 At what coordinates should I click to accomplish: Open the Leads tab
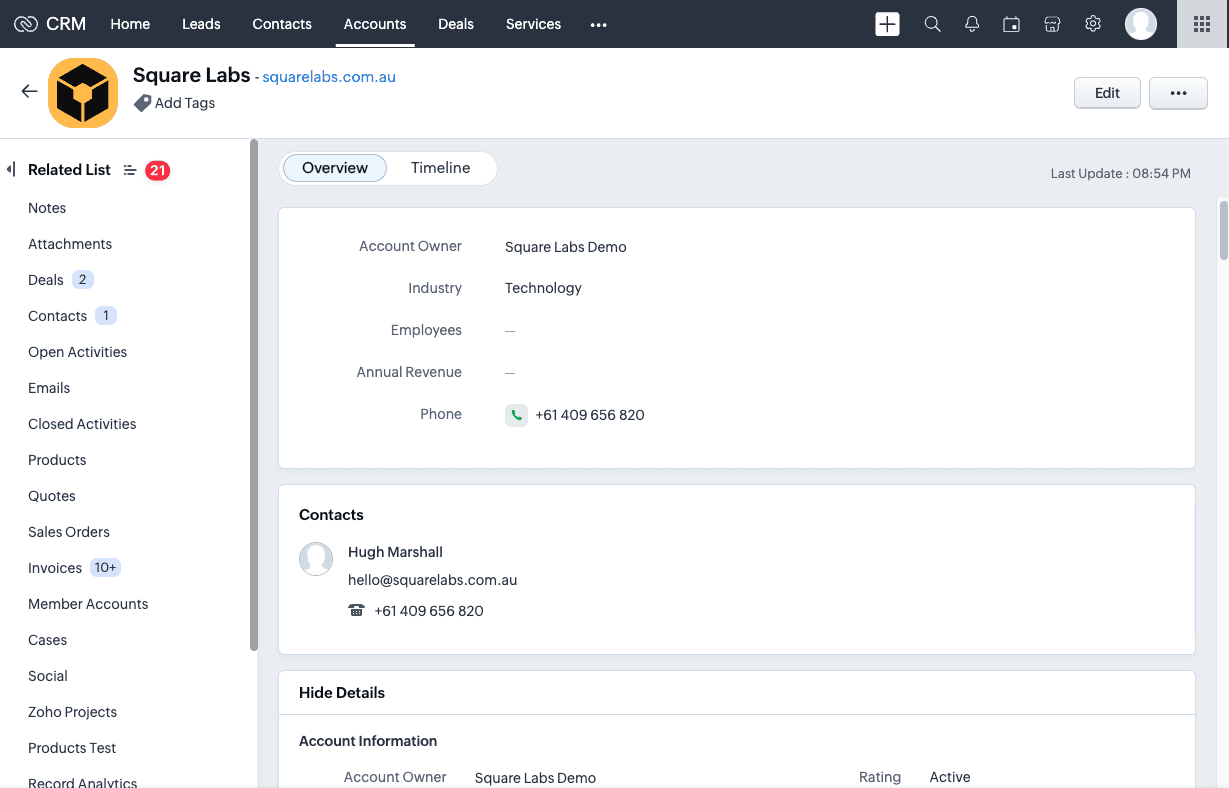coord(201,24)
